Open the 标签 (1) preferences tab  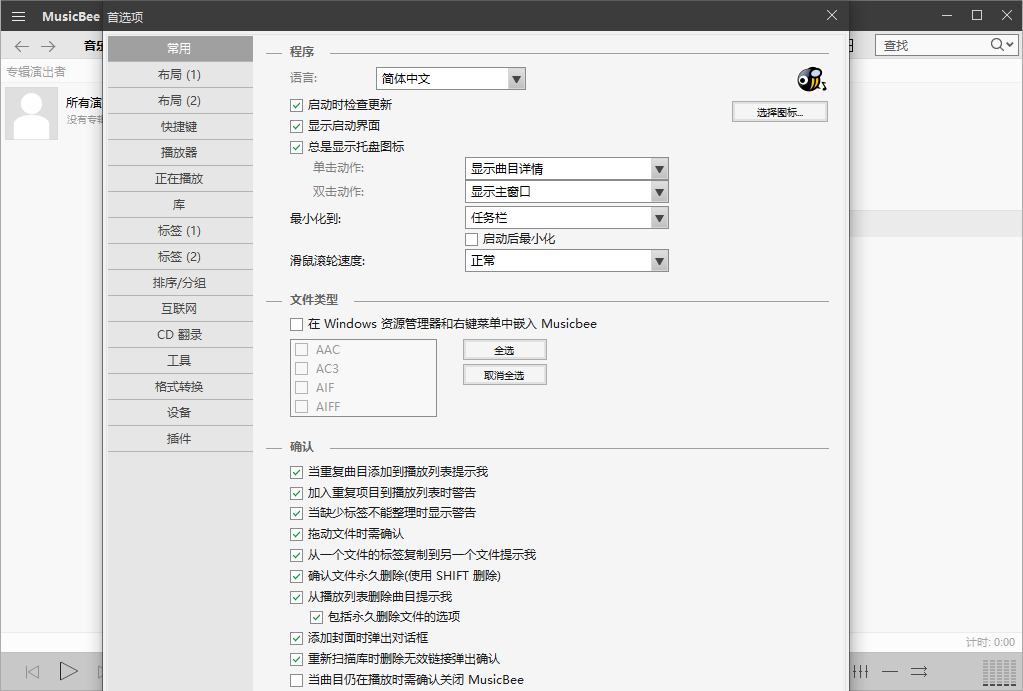180,231
